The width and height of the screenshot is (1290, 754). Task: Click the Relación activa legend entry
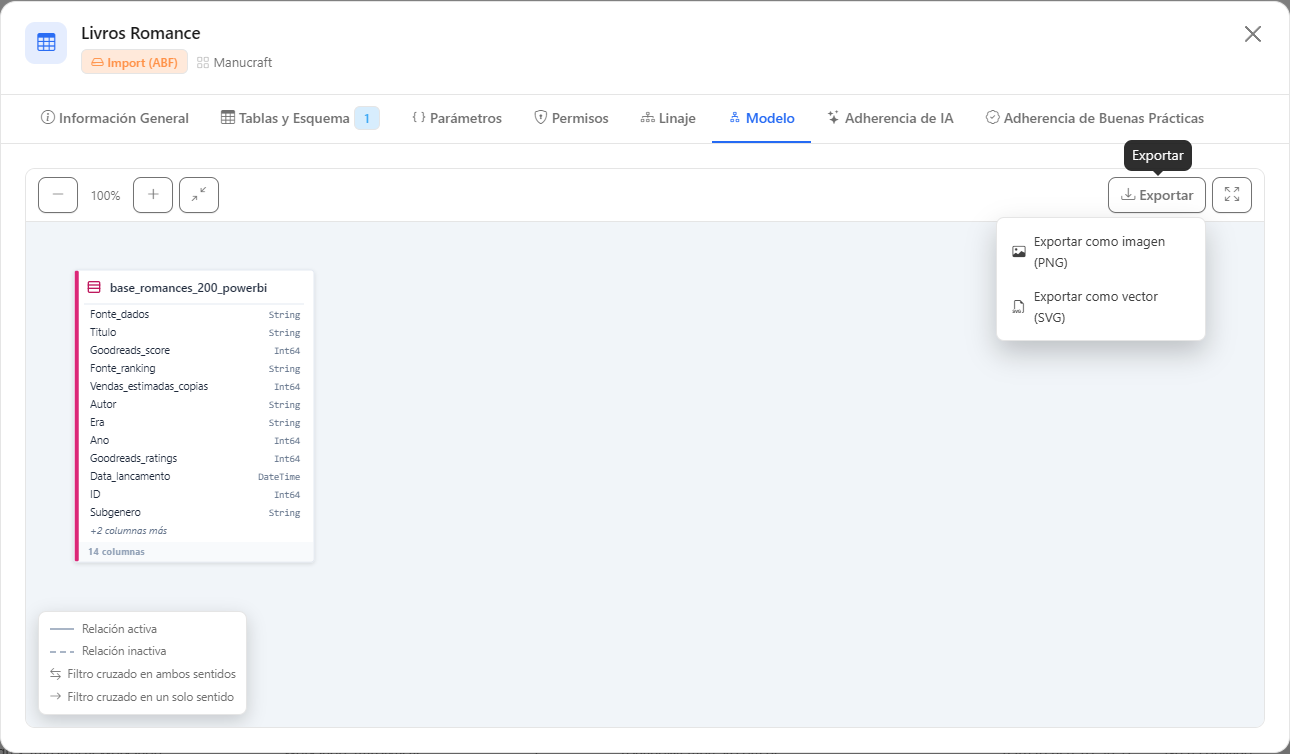coord(103,629)
